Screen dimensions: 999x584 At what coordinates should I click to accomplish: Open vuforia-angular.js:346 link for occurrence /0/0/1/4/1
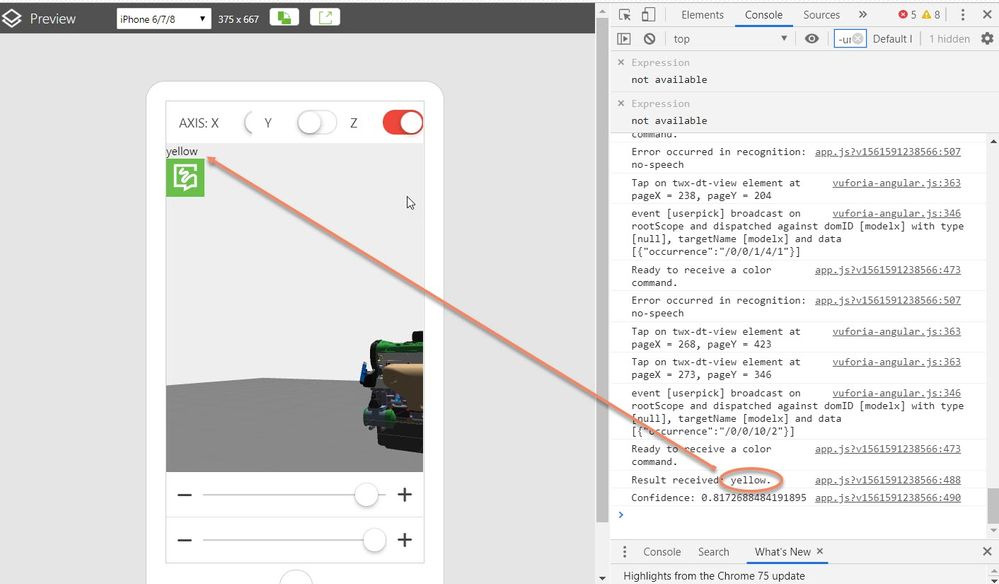click(896, 213)
